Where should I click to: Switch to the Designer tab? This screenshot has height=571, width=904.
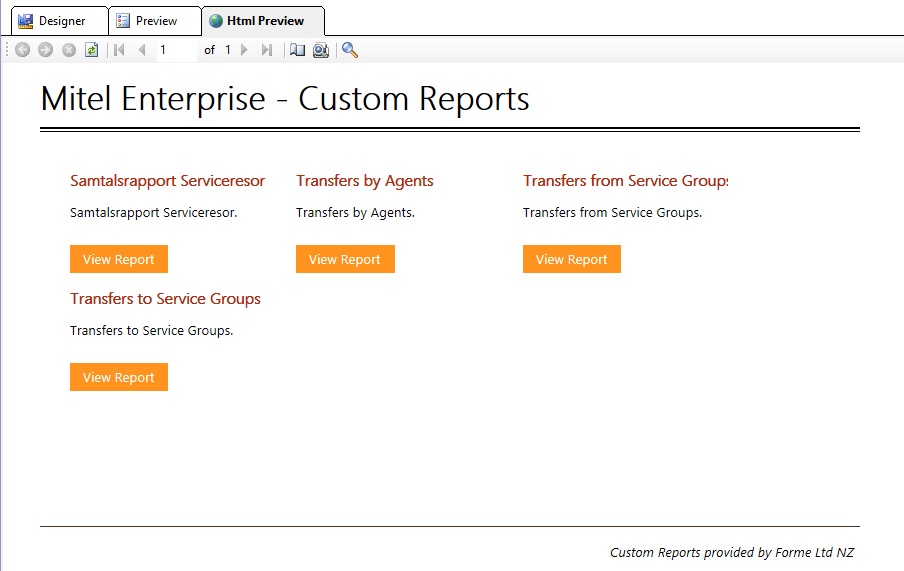[60, 21]
